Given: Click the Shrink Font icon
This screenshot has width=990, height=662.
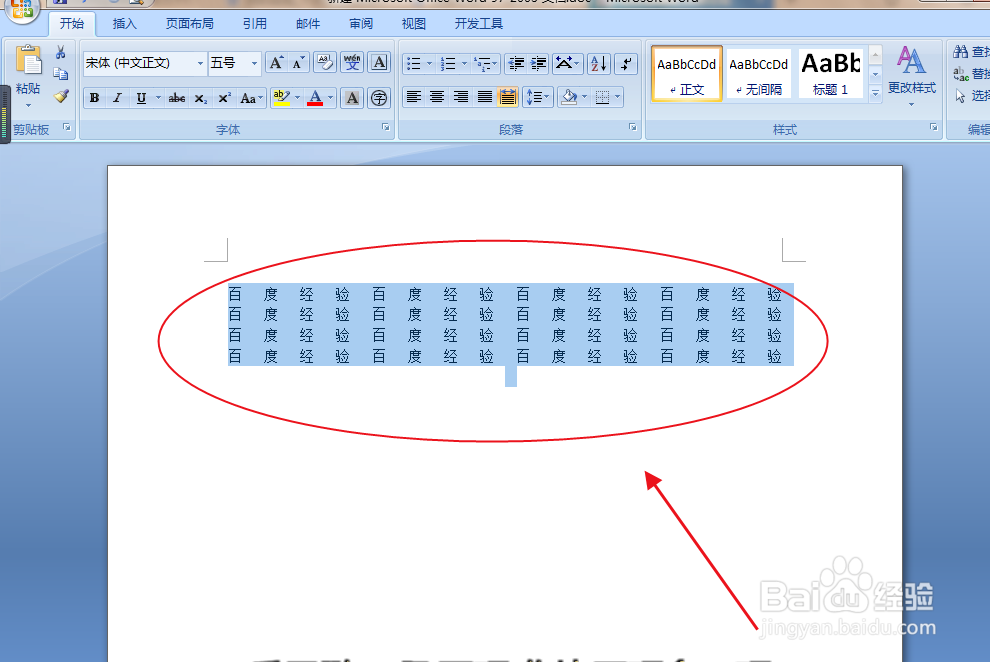Looking at the screenshot, I should pyautogui.click(x=298, y=63).
